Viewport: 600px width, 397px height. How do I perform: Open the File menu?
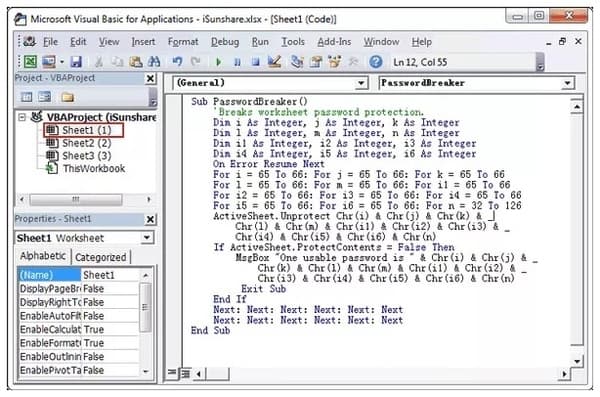pyautogui.click(x=50, y=42)
